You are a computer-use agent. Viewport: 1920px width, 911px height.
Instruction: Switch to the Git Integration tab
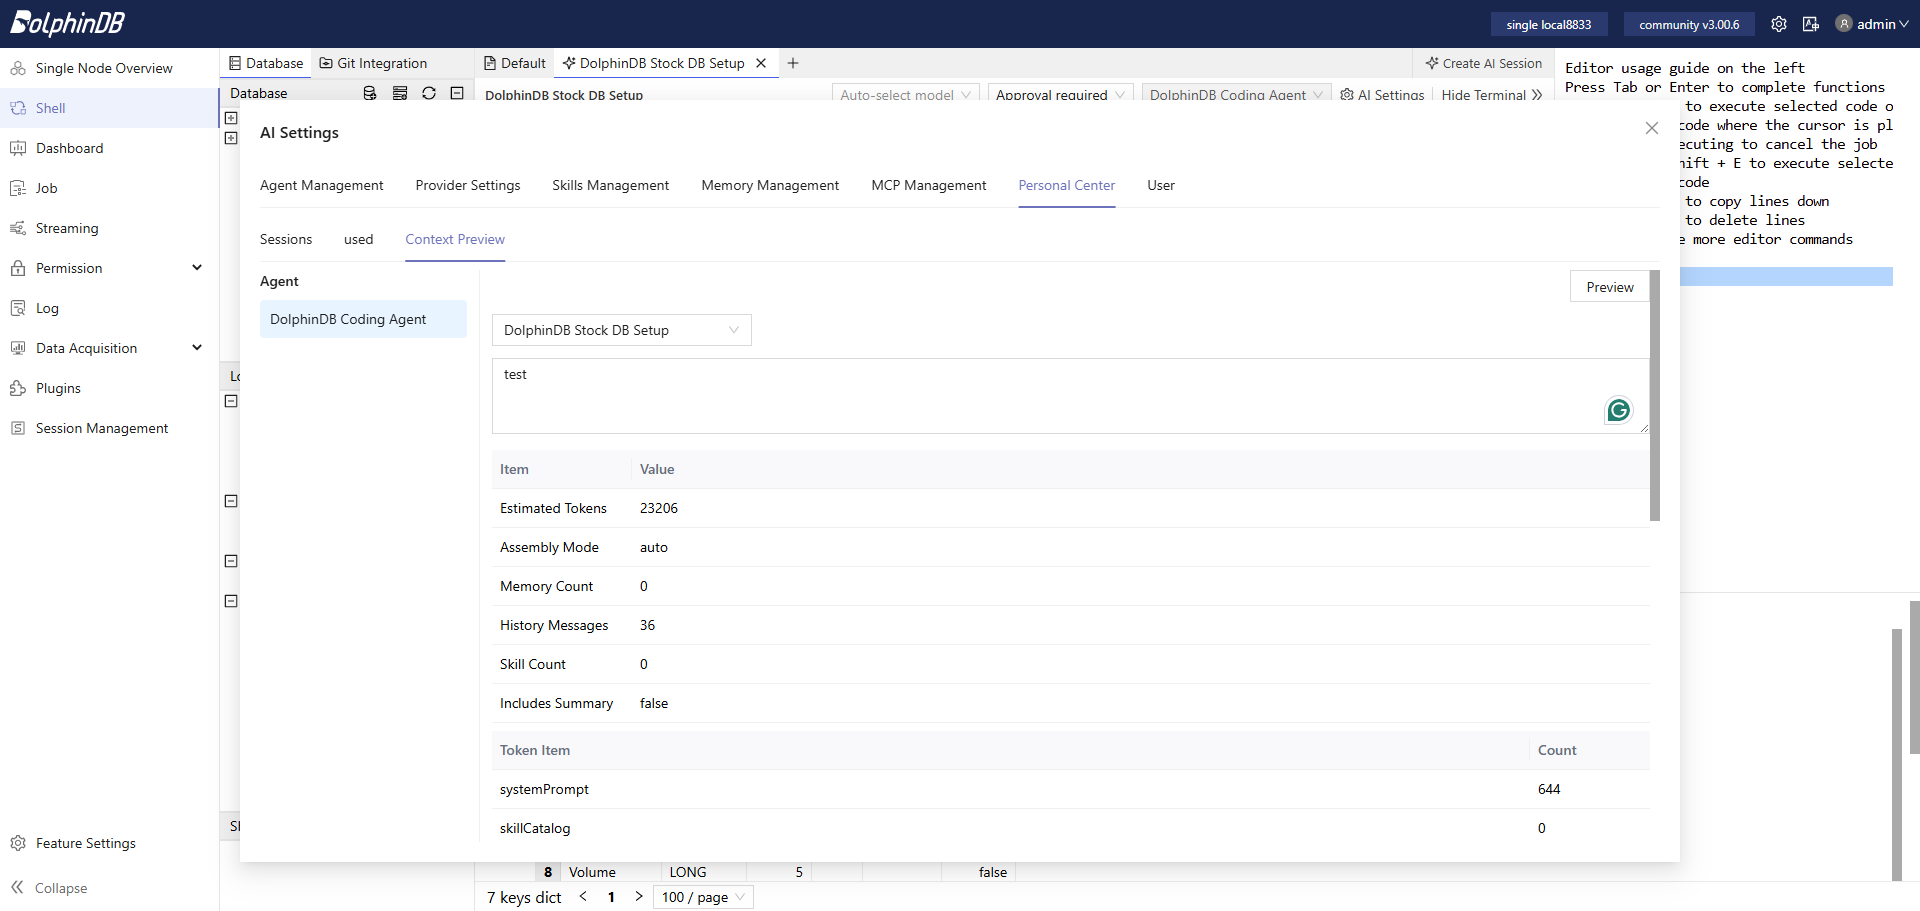pos(373,63)
